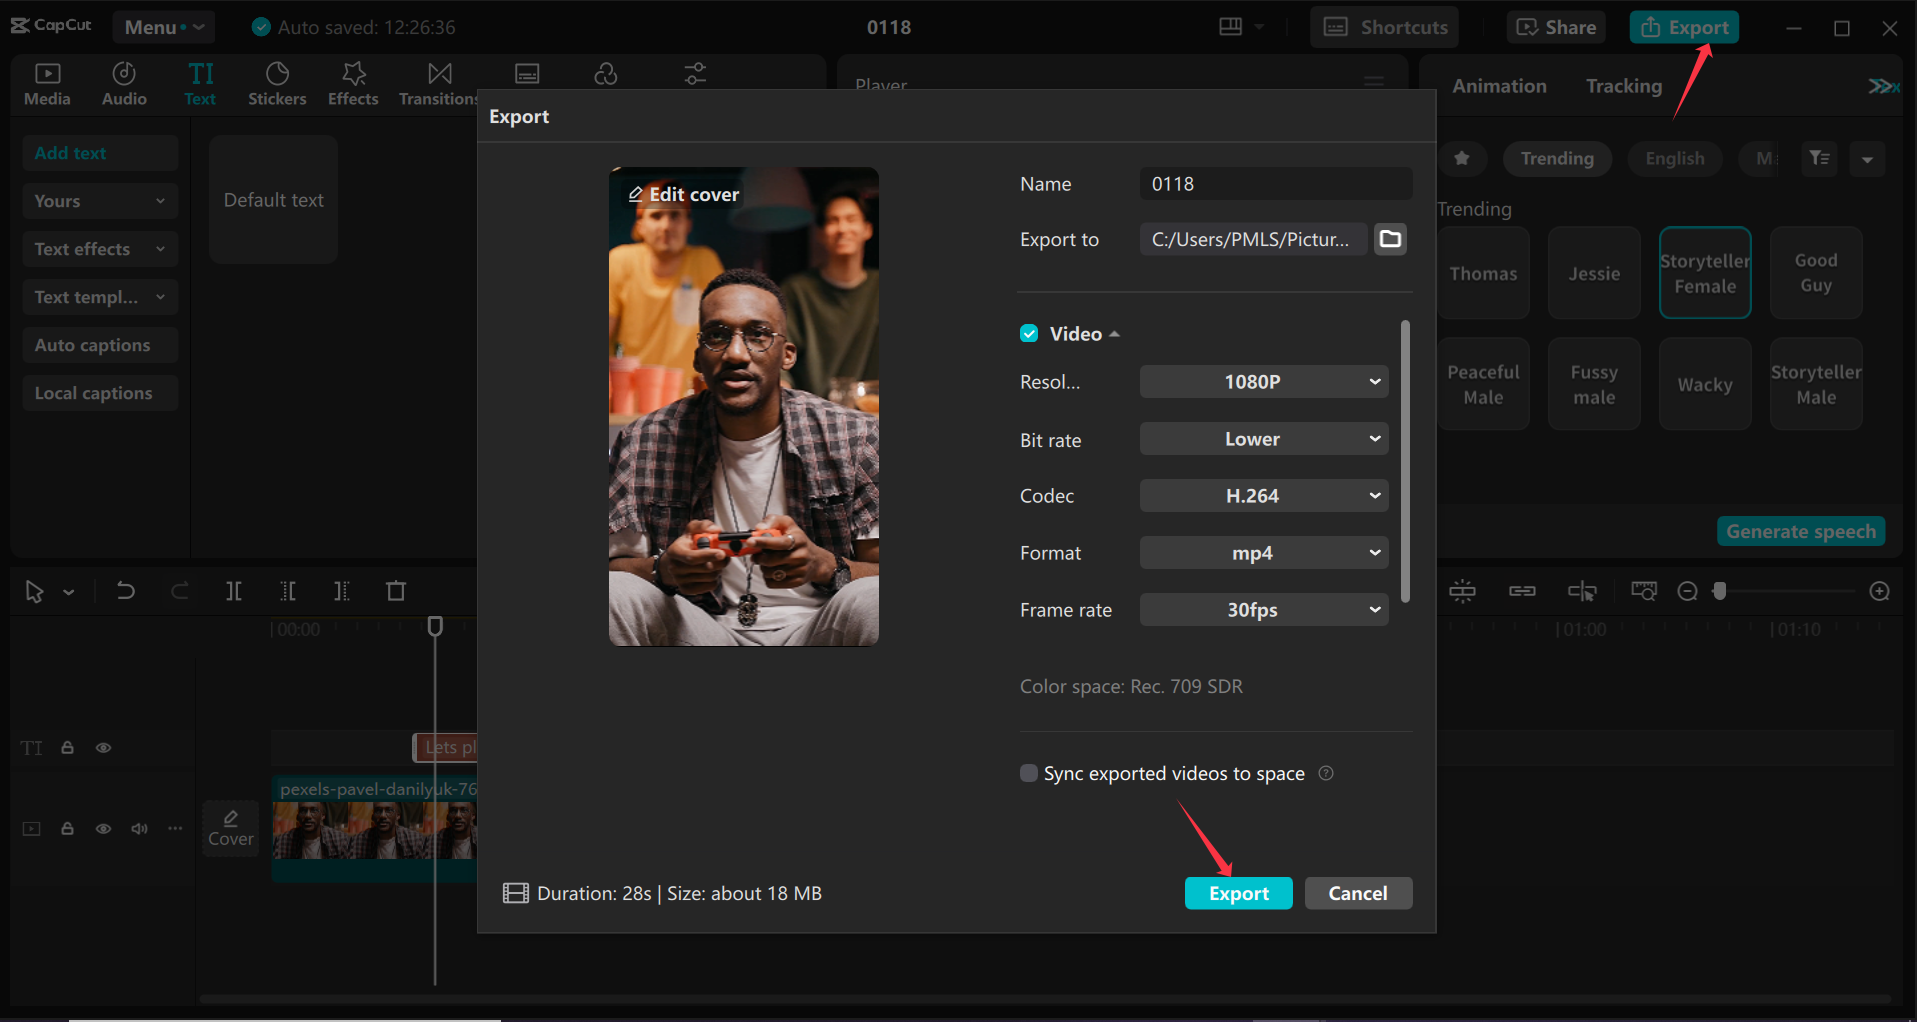Click the favorites star filter icon

[x=1462, y=158]
